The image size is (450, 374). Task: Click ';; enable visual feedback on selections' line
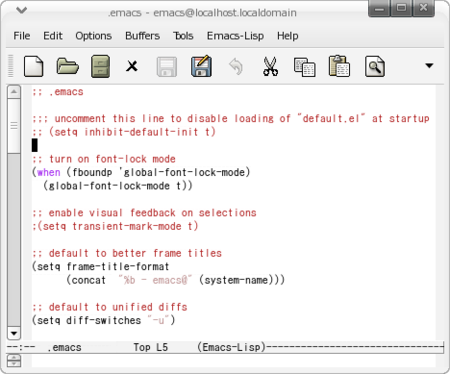[x=144, y=213]
